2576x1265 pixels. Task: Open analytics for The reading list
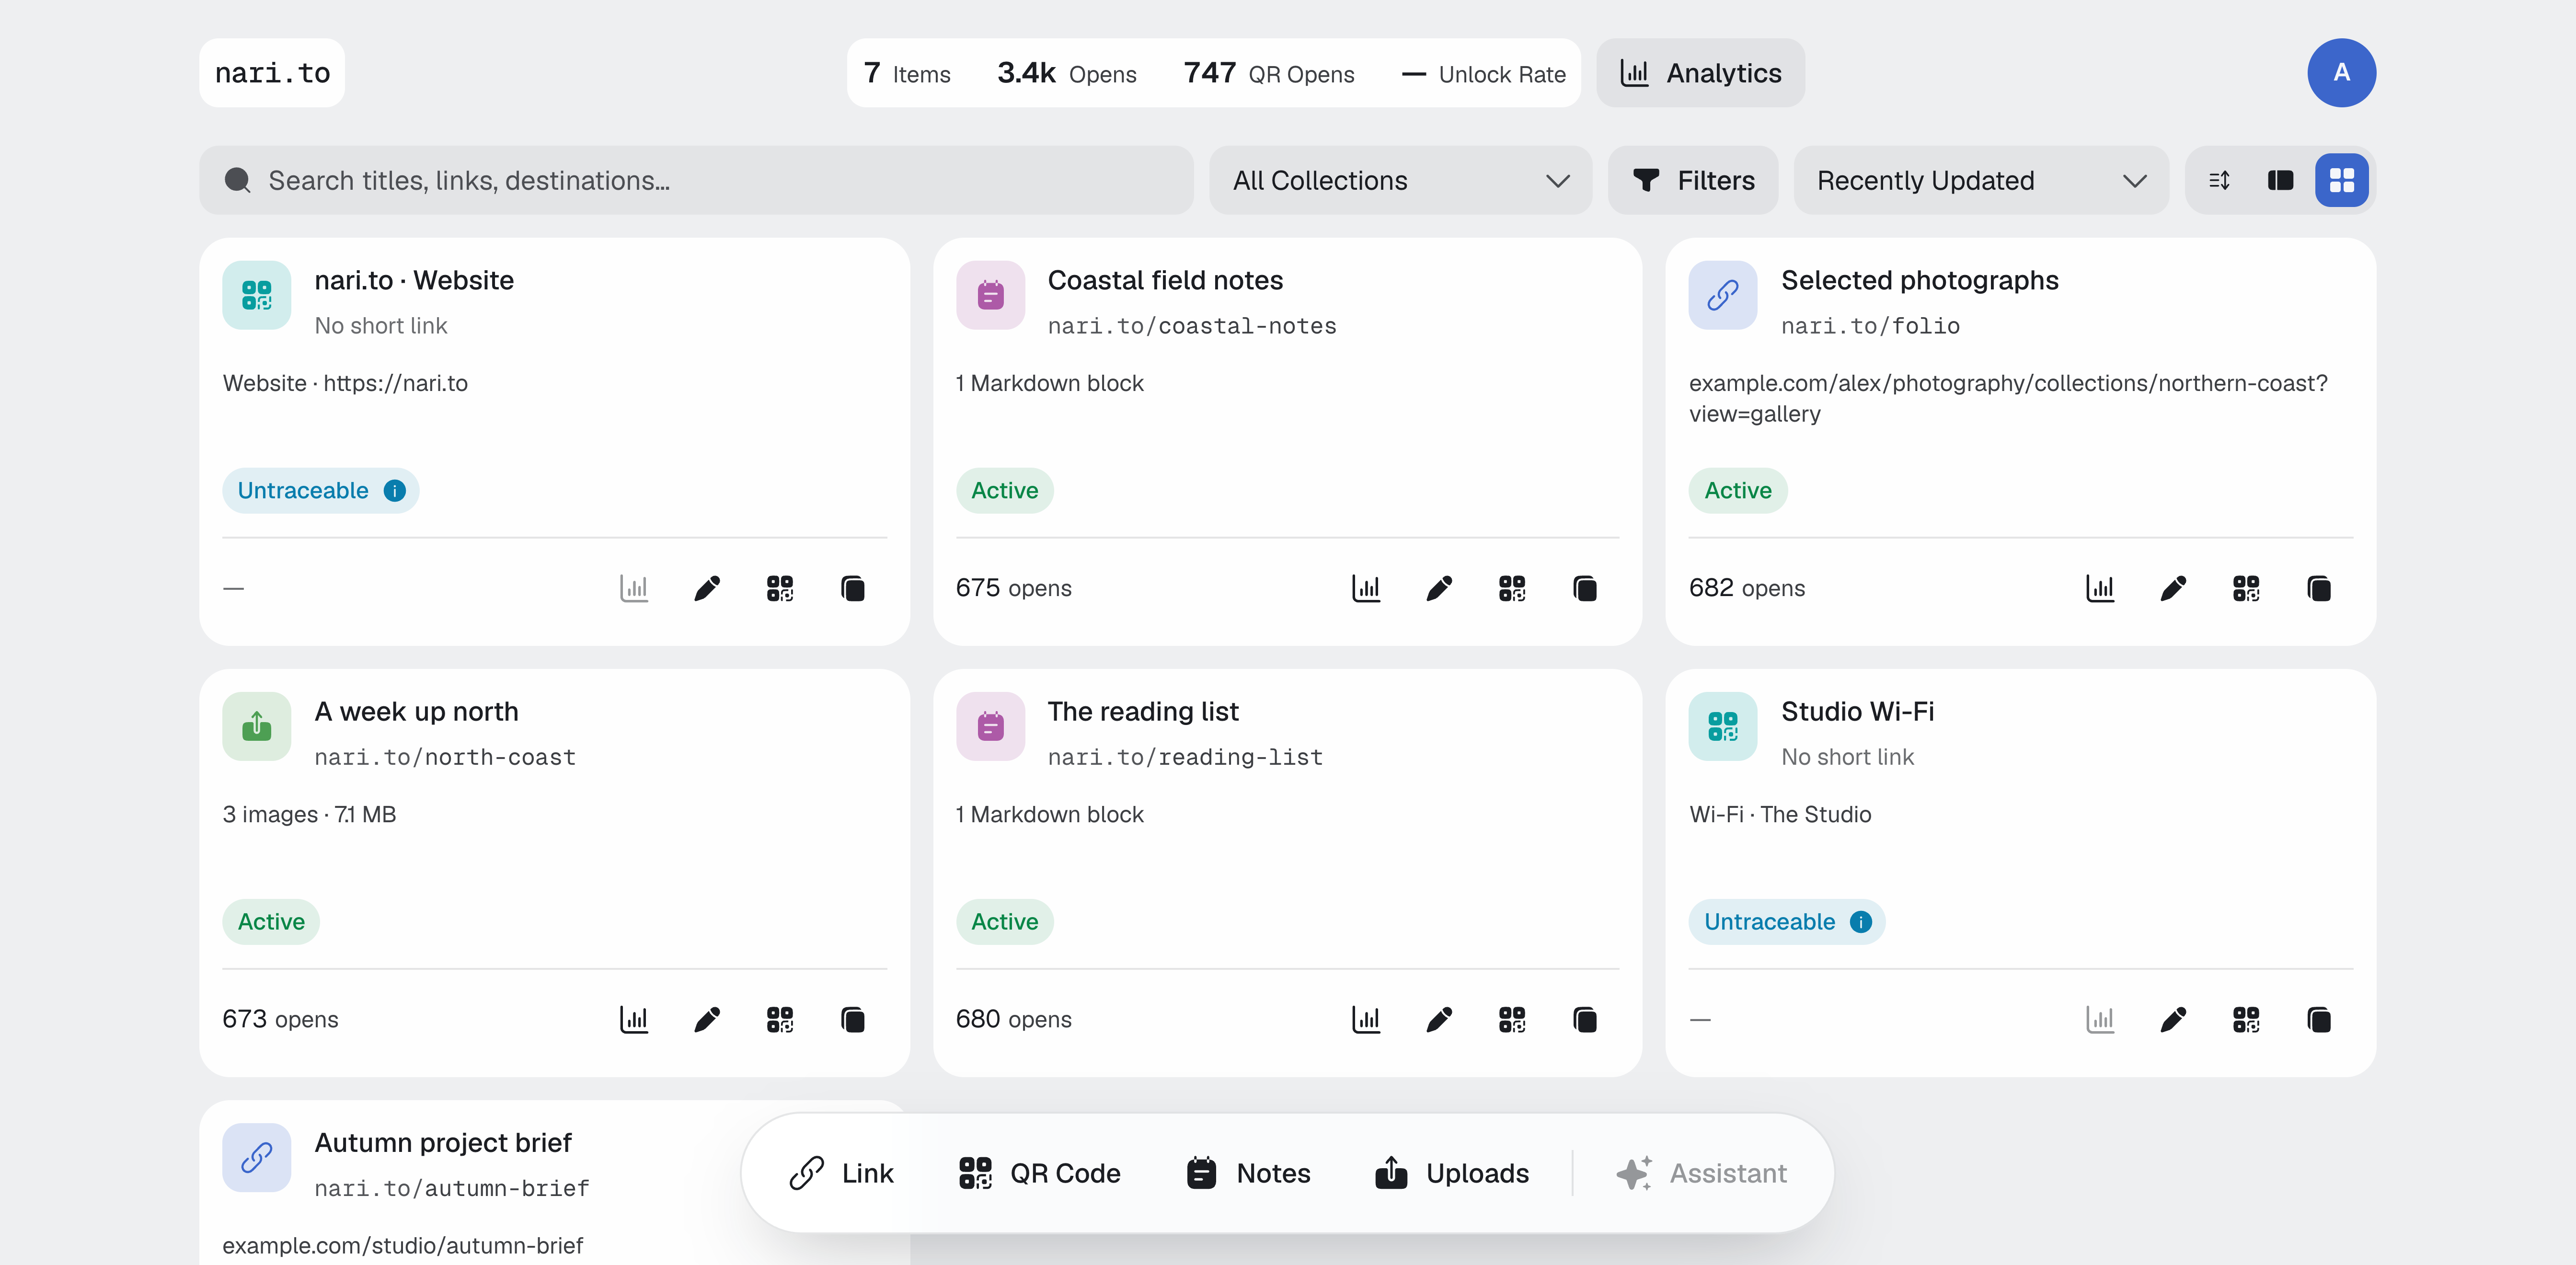point(1366,1019)
